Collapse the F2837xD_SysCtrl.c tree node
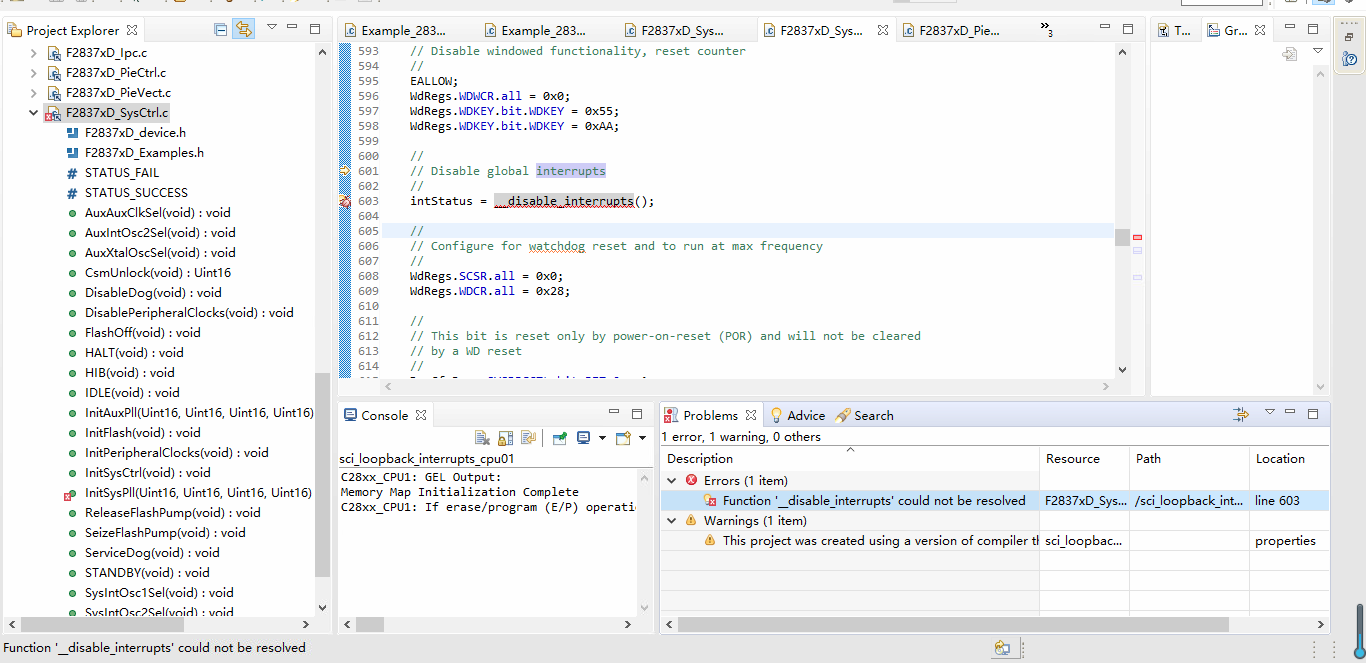Screen dimensions: 1366x663 [x=34, y=113]
